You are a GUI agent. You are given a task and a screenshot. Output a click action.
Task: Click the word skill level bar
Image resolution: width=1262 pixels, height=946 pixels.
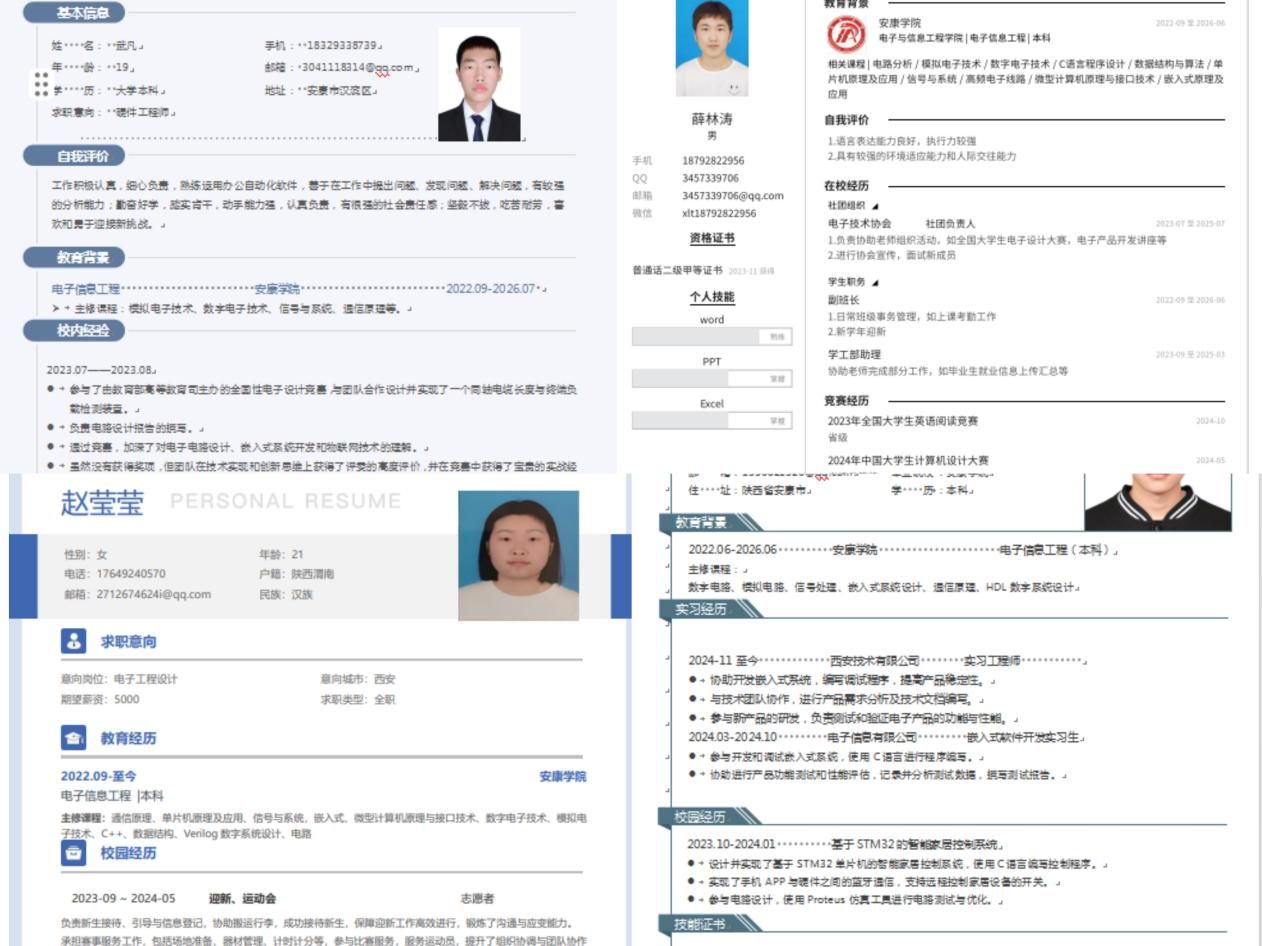[711, 337]
